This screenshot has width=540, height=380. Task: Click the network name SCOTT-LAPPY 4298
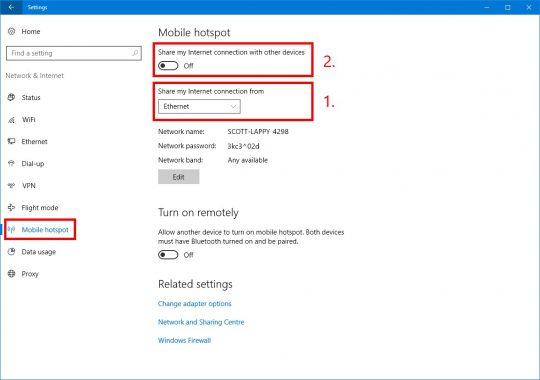(x=258, y=131)
